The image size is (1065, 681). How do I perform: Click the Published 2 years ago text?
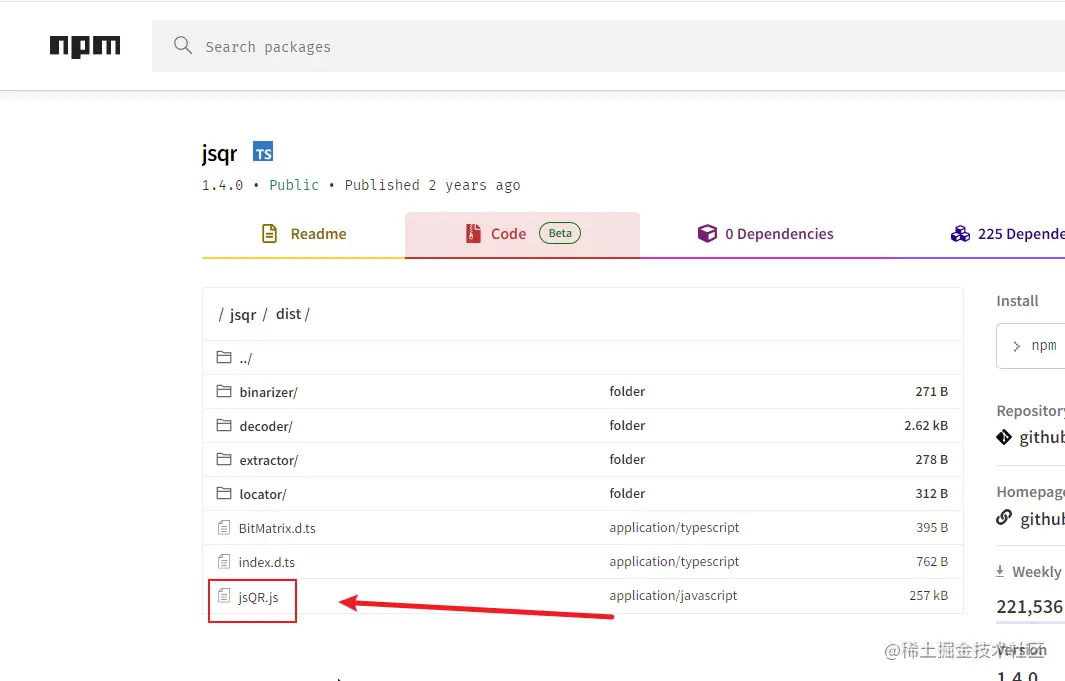click(x=432, y=185)
